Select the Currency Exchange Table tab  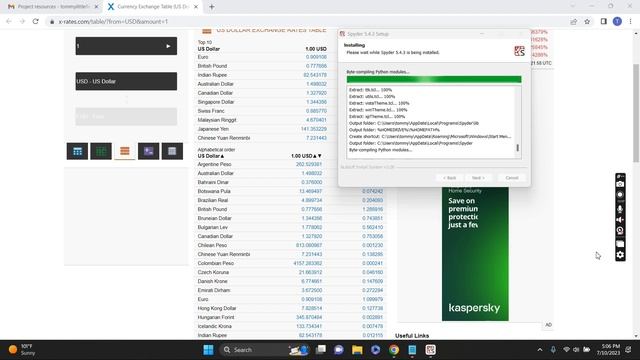click(151, 7)
